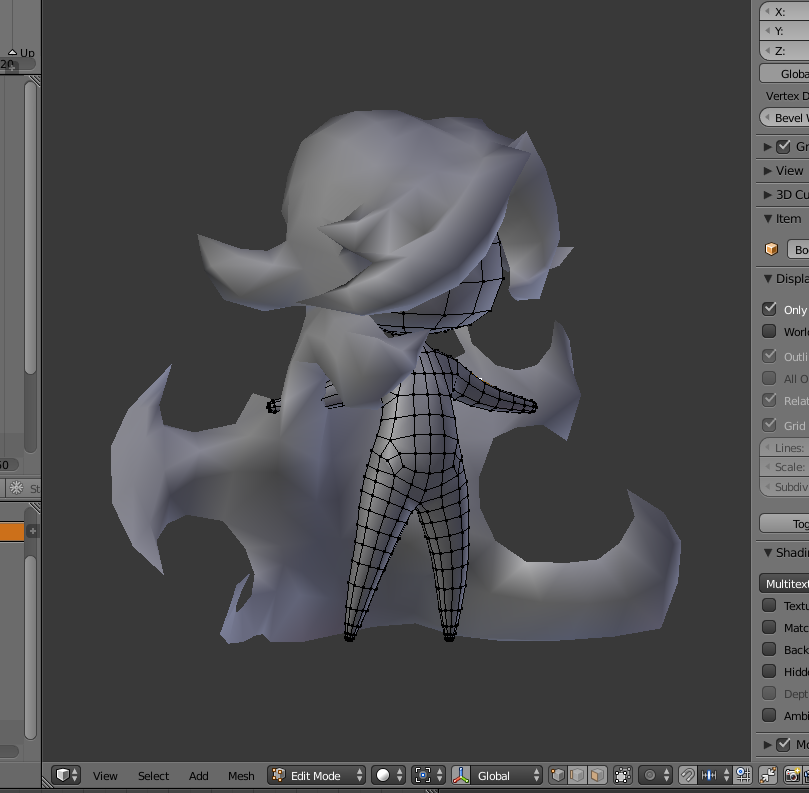Toggle limit selection to visible
The image size is (809, 793).
pos(623,775)
